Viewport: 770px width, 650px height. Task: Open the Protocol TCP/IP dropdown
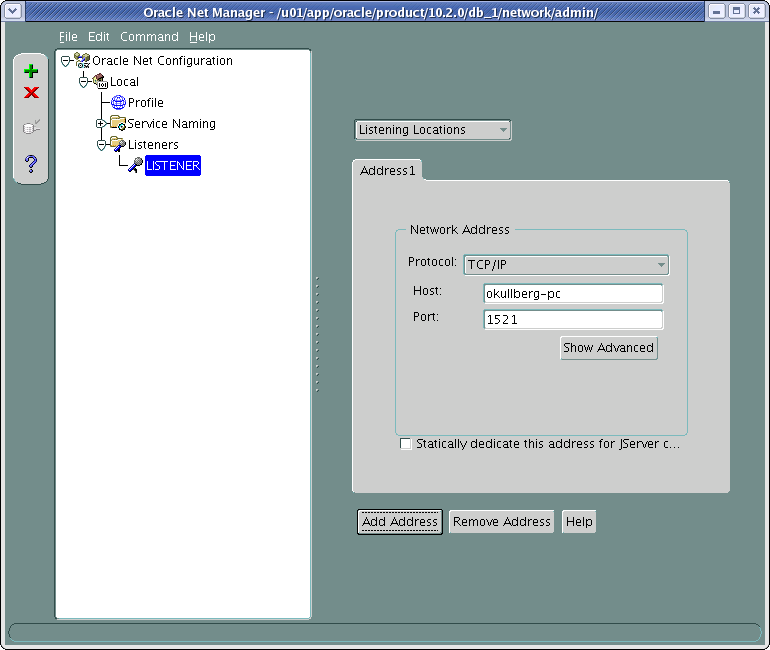[566, 265]
